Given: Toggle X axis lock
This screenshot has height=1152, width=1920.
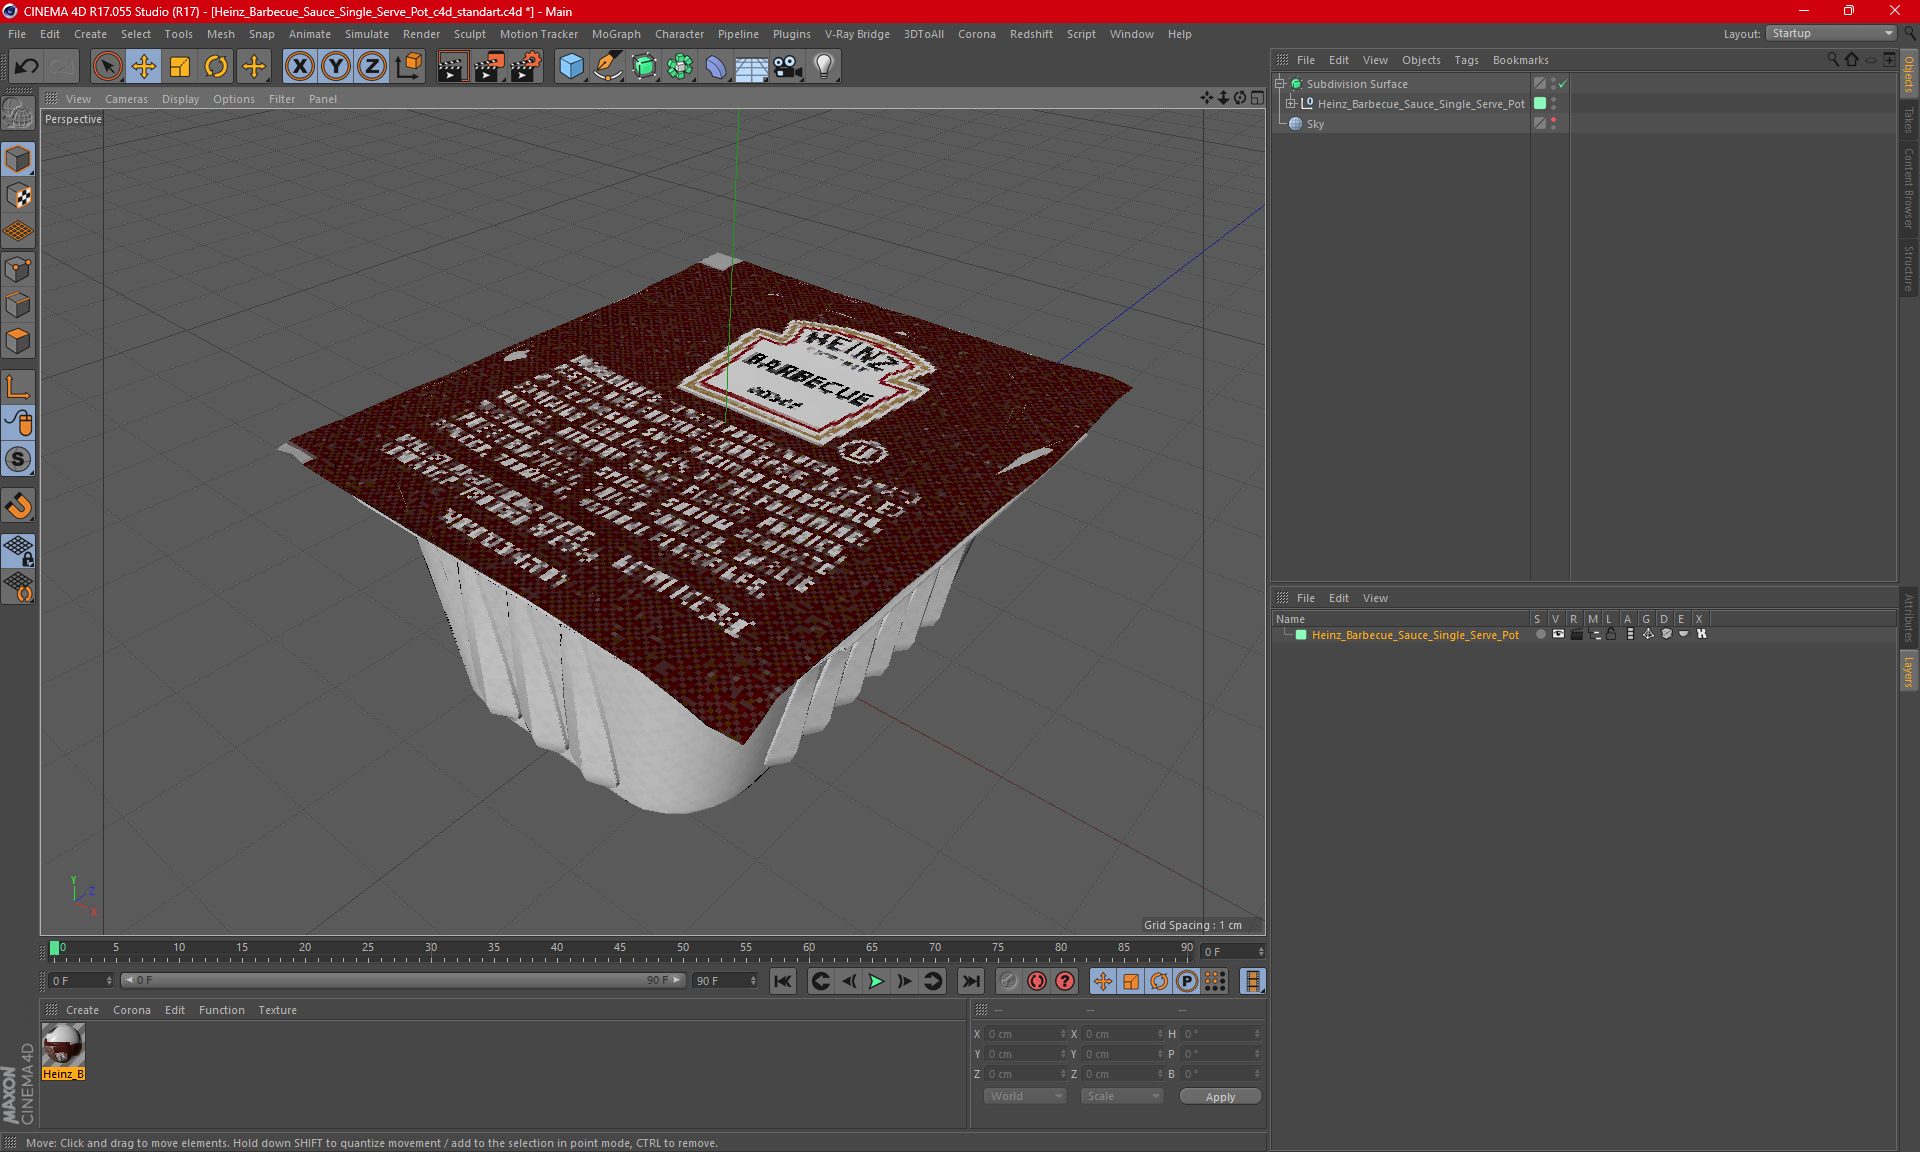Looking at the screenshot, I should [299, 67].
